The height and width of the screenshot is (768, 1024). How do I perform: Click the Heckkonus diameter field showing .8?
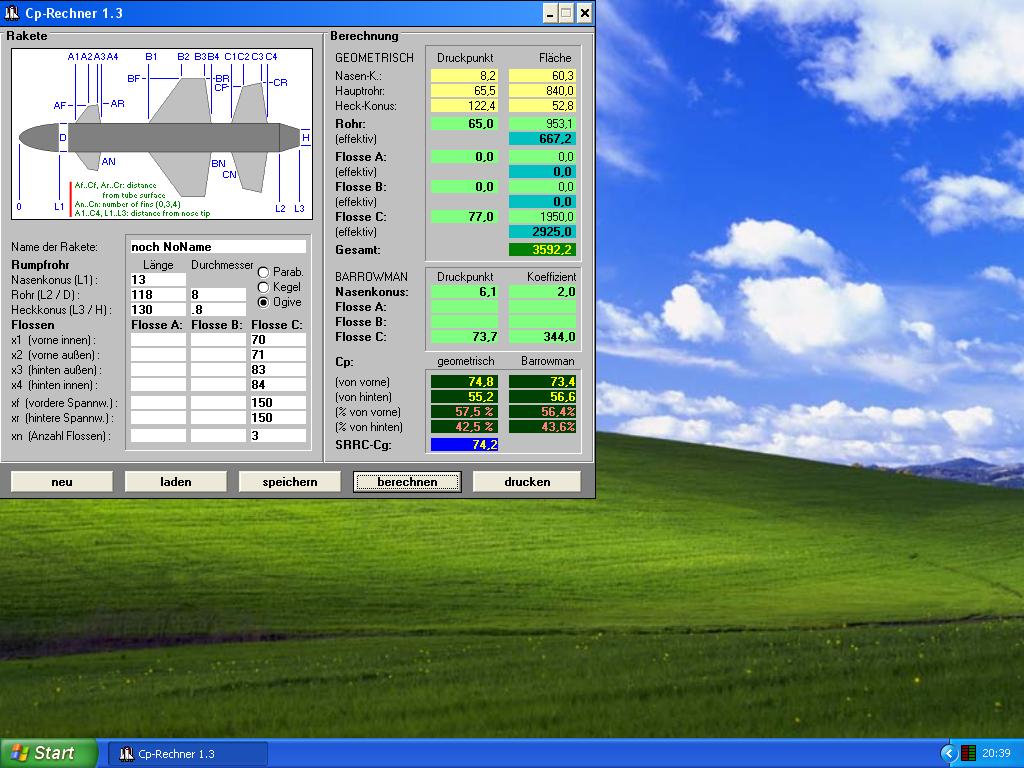click(218, 310)
